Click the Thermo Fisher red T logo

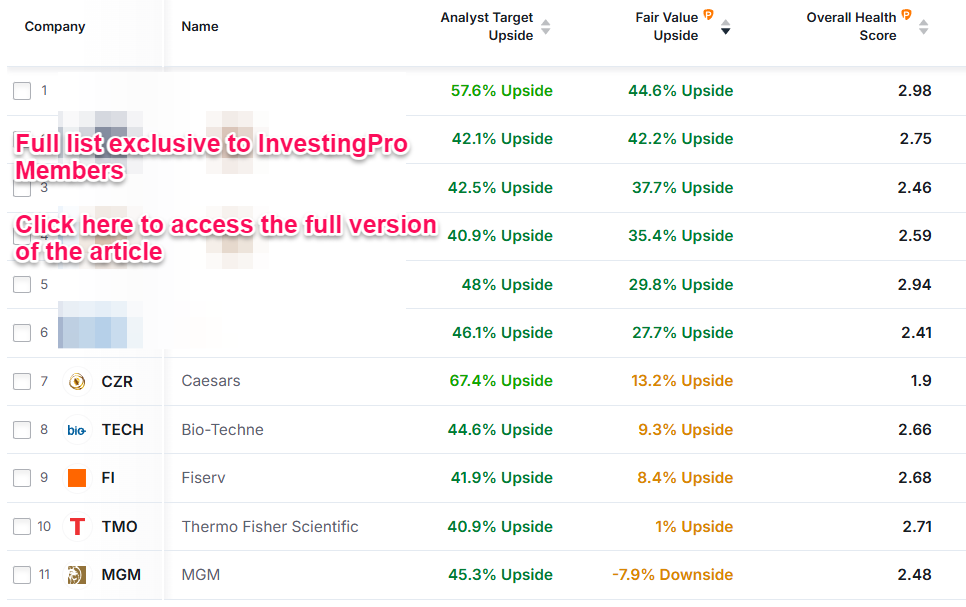point(77,527)
